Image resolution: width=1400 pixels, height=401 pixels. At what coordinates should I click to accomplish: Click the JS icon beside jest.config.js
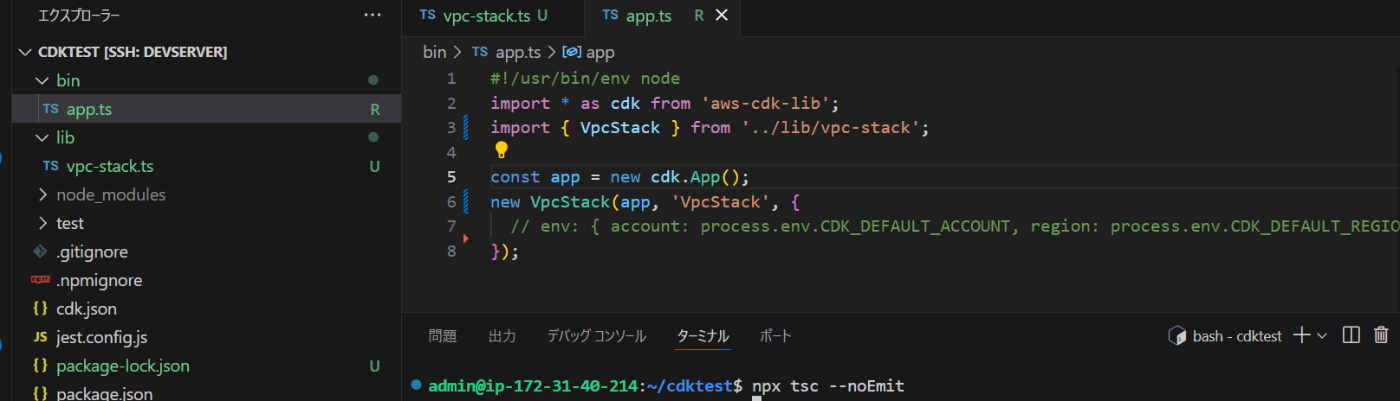(41, 338)
